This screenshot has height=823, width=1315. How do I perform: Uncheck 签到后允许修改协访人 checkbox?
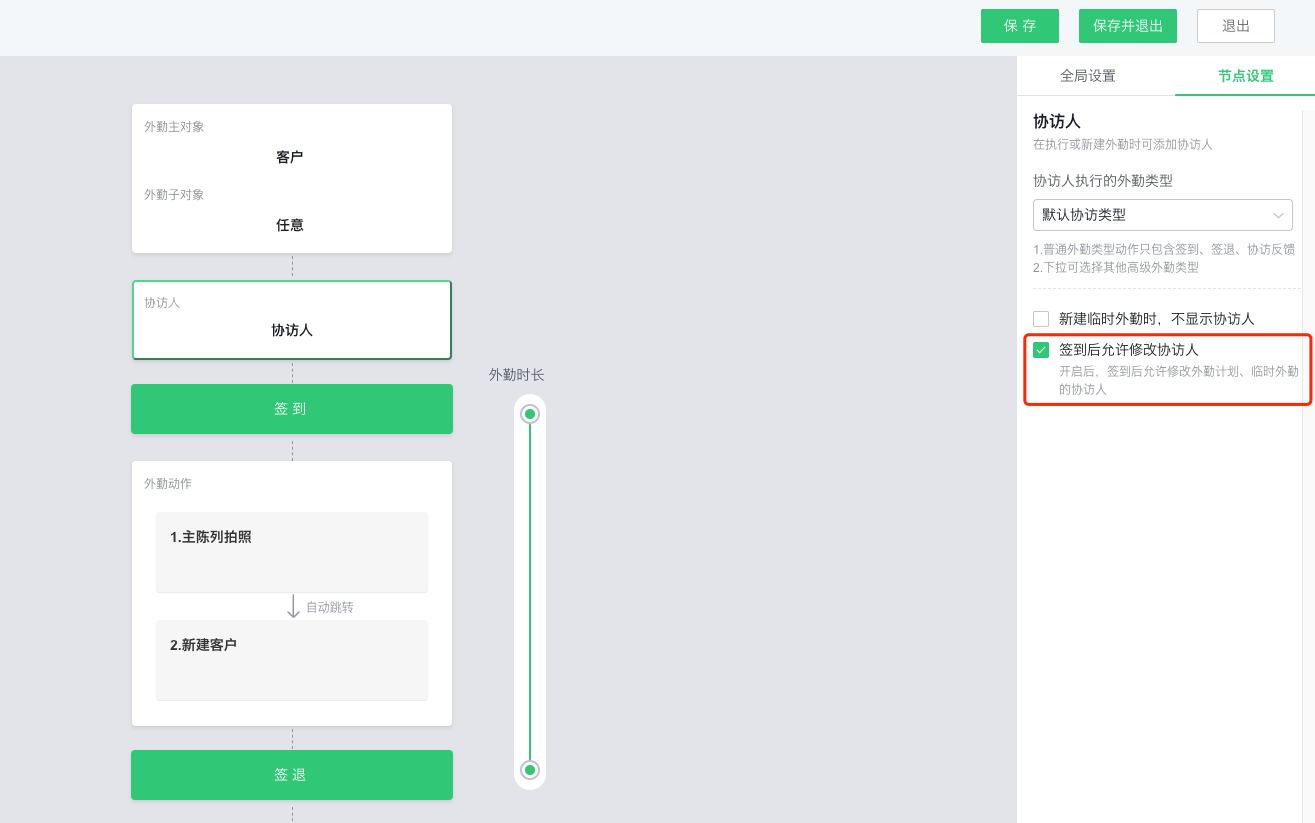1041,350
